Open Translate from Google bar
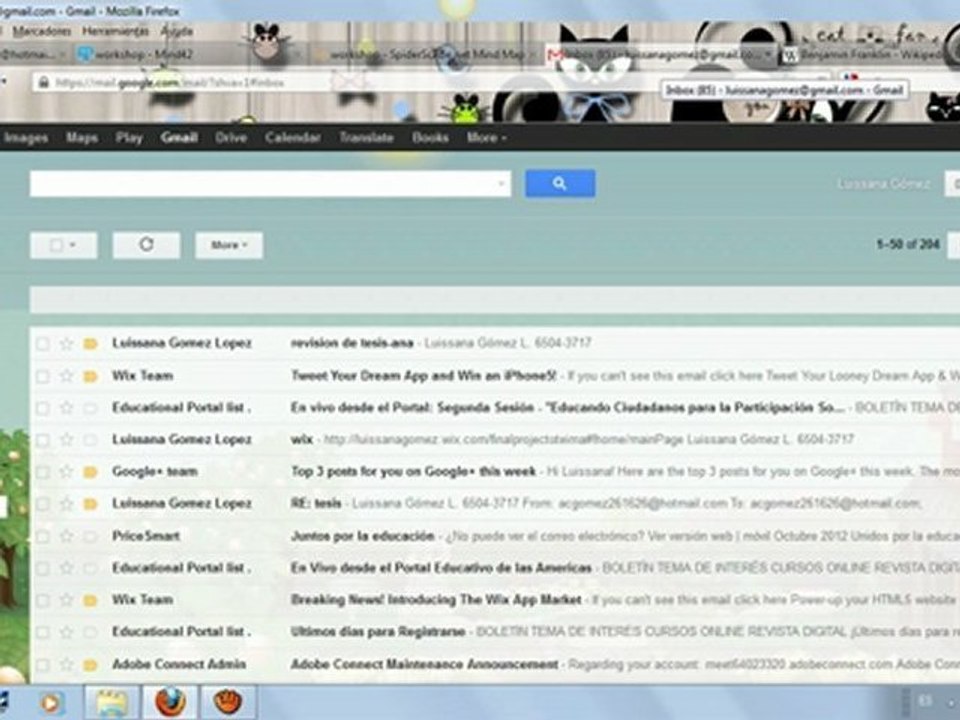Image resolution: width=960 pixels, height=720 pixels. pyautogui.click(x=366, y=138)
